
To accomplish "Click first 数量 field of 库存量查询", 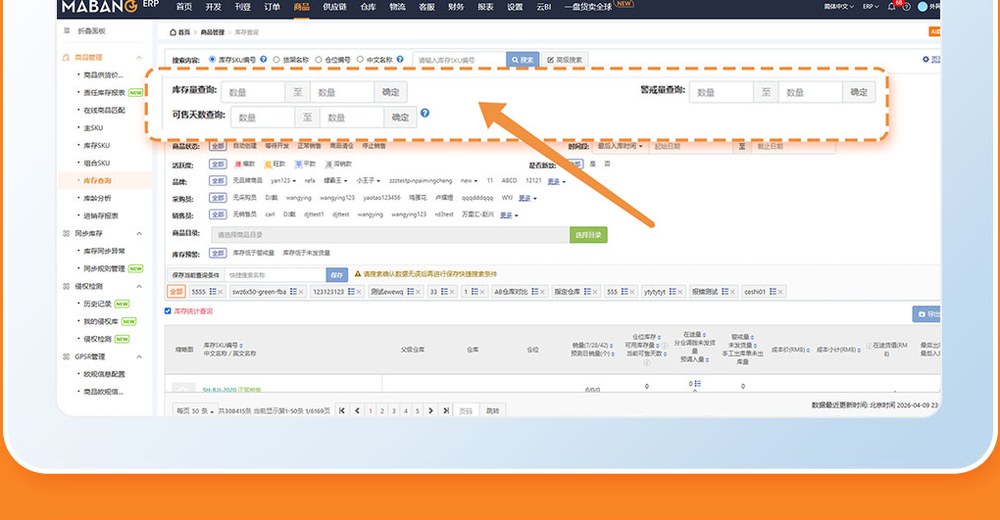I will click(x=253, y=92).
